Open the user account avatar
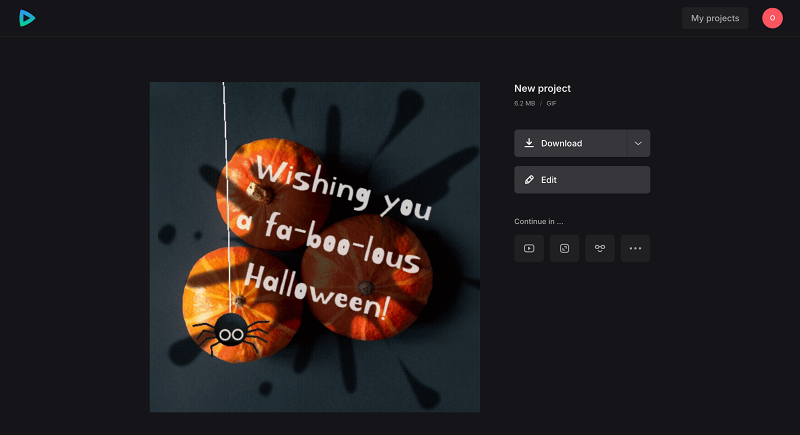This screenshot has height=435, width=800. pos(772,18)
